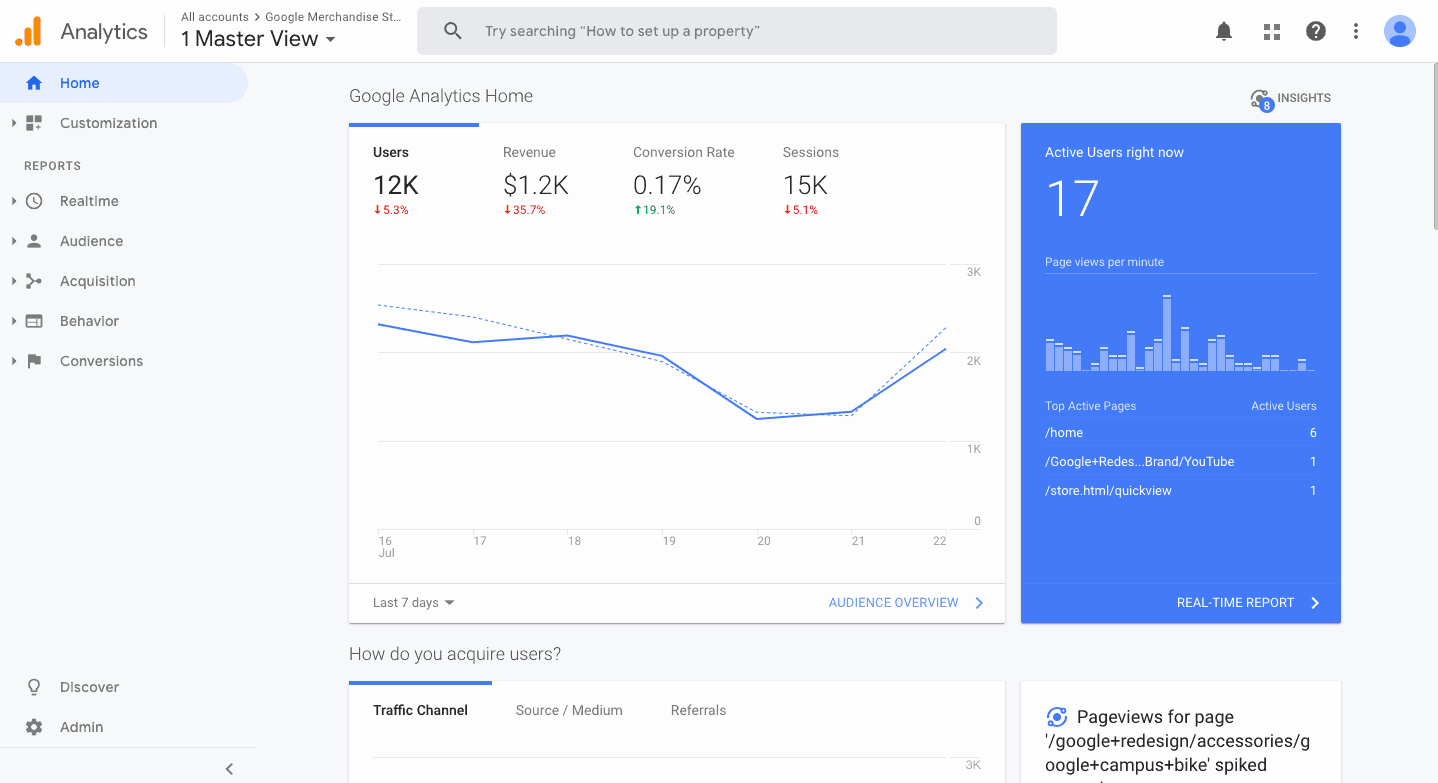This screenshot has width=1438, height=783.
Task: Open the Audience Overview link
Action: (x=893, y=603)
